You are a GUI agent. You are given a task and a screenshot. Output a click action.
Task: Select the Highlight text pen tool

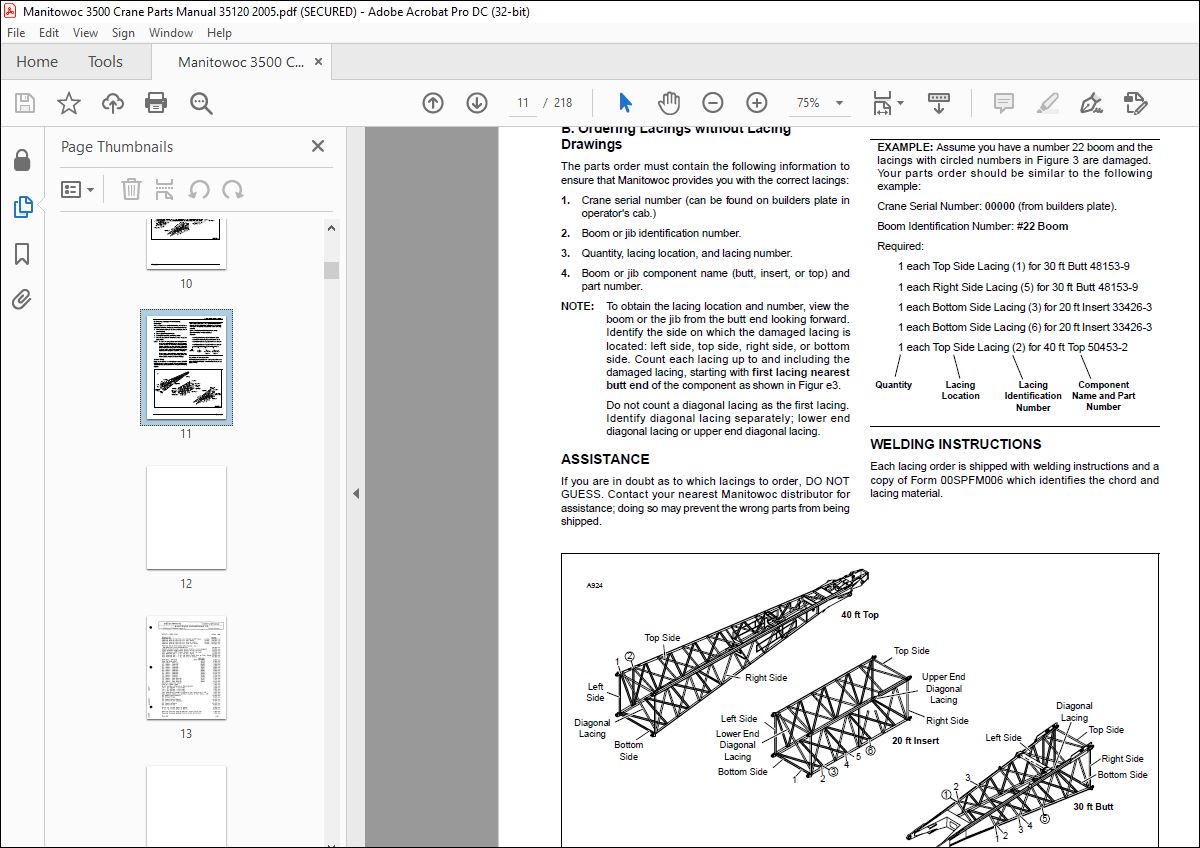1047,103
